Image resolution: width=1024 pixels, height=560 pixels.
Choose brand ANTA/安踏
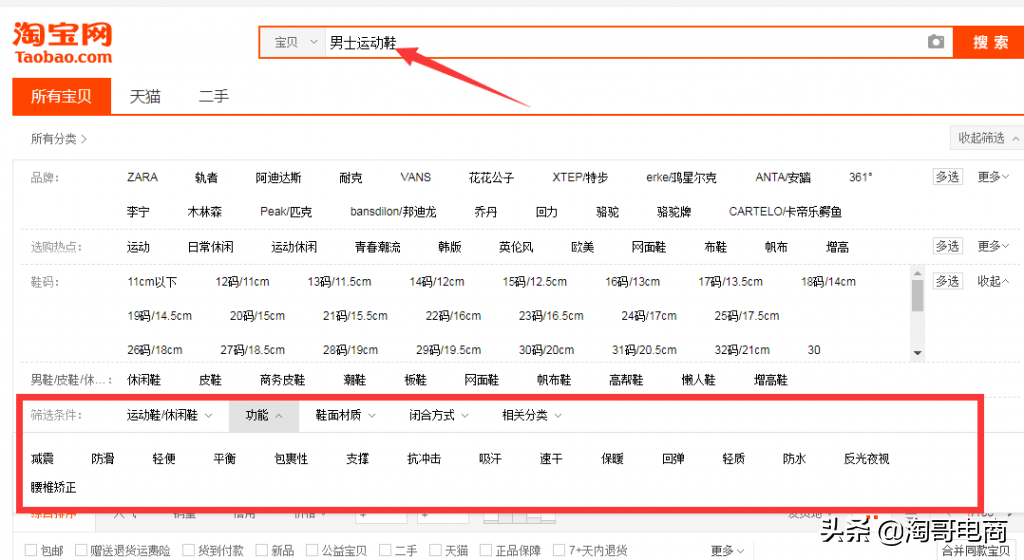click(783, 178)
